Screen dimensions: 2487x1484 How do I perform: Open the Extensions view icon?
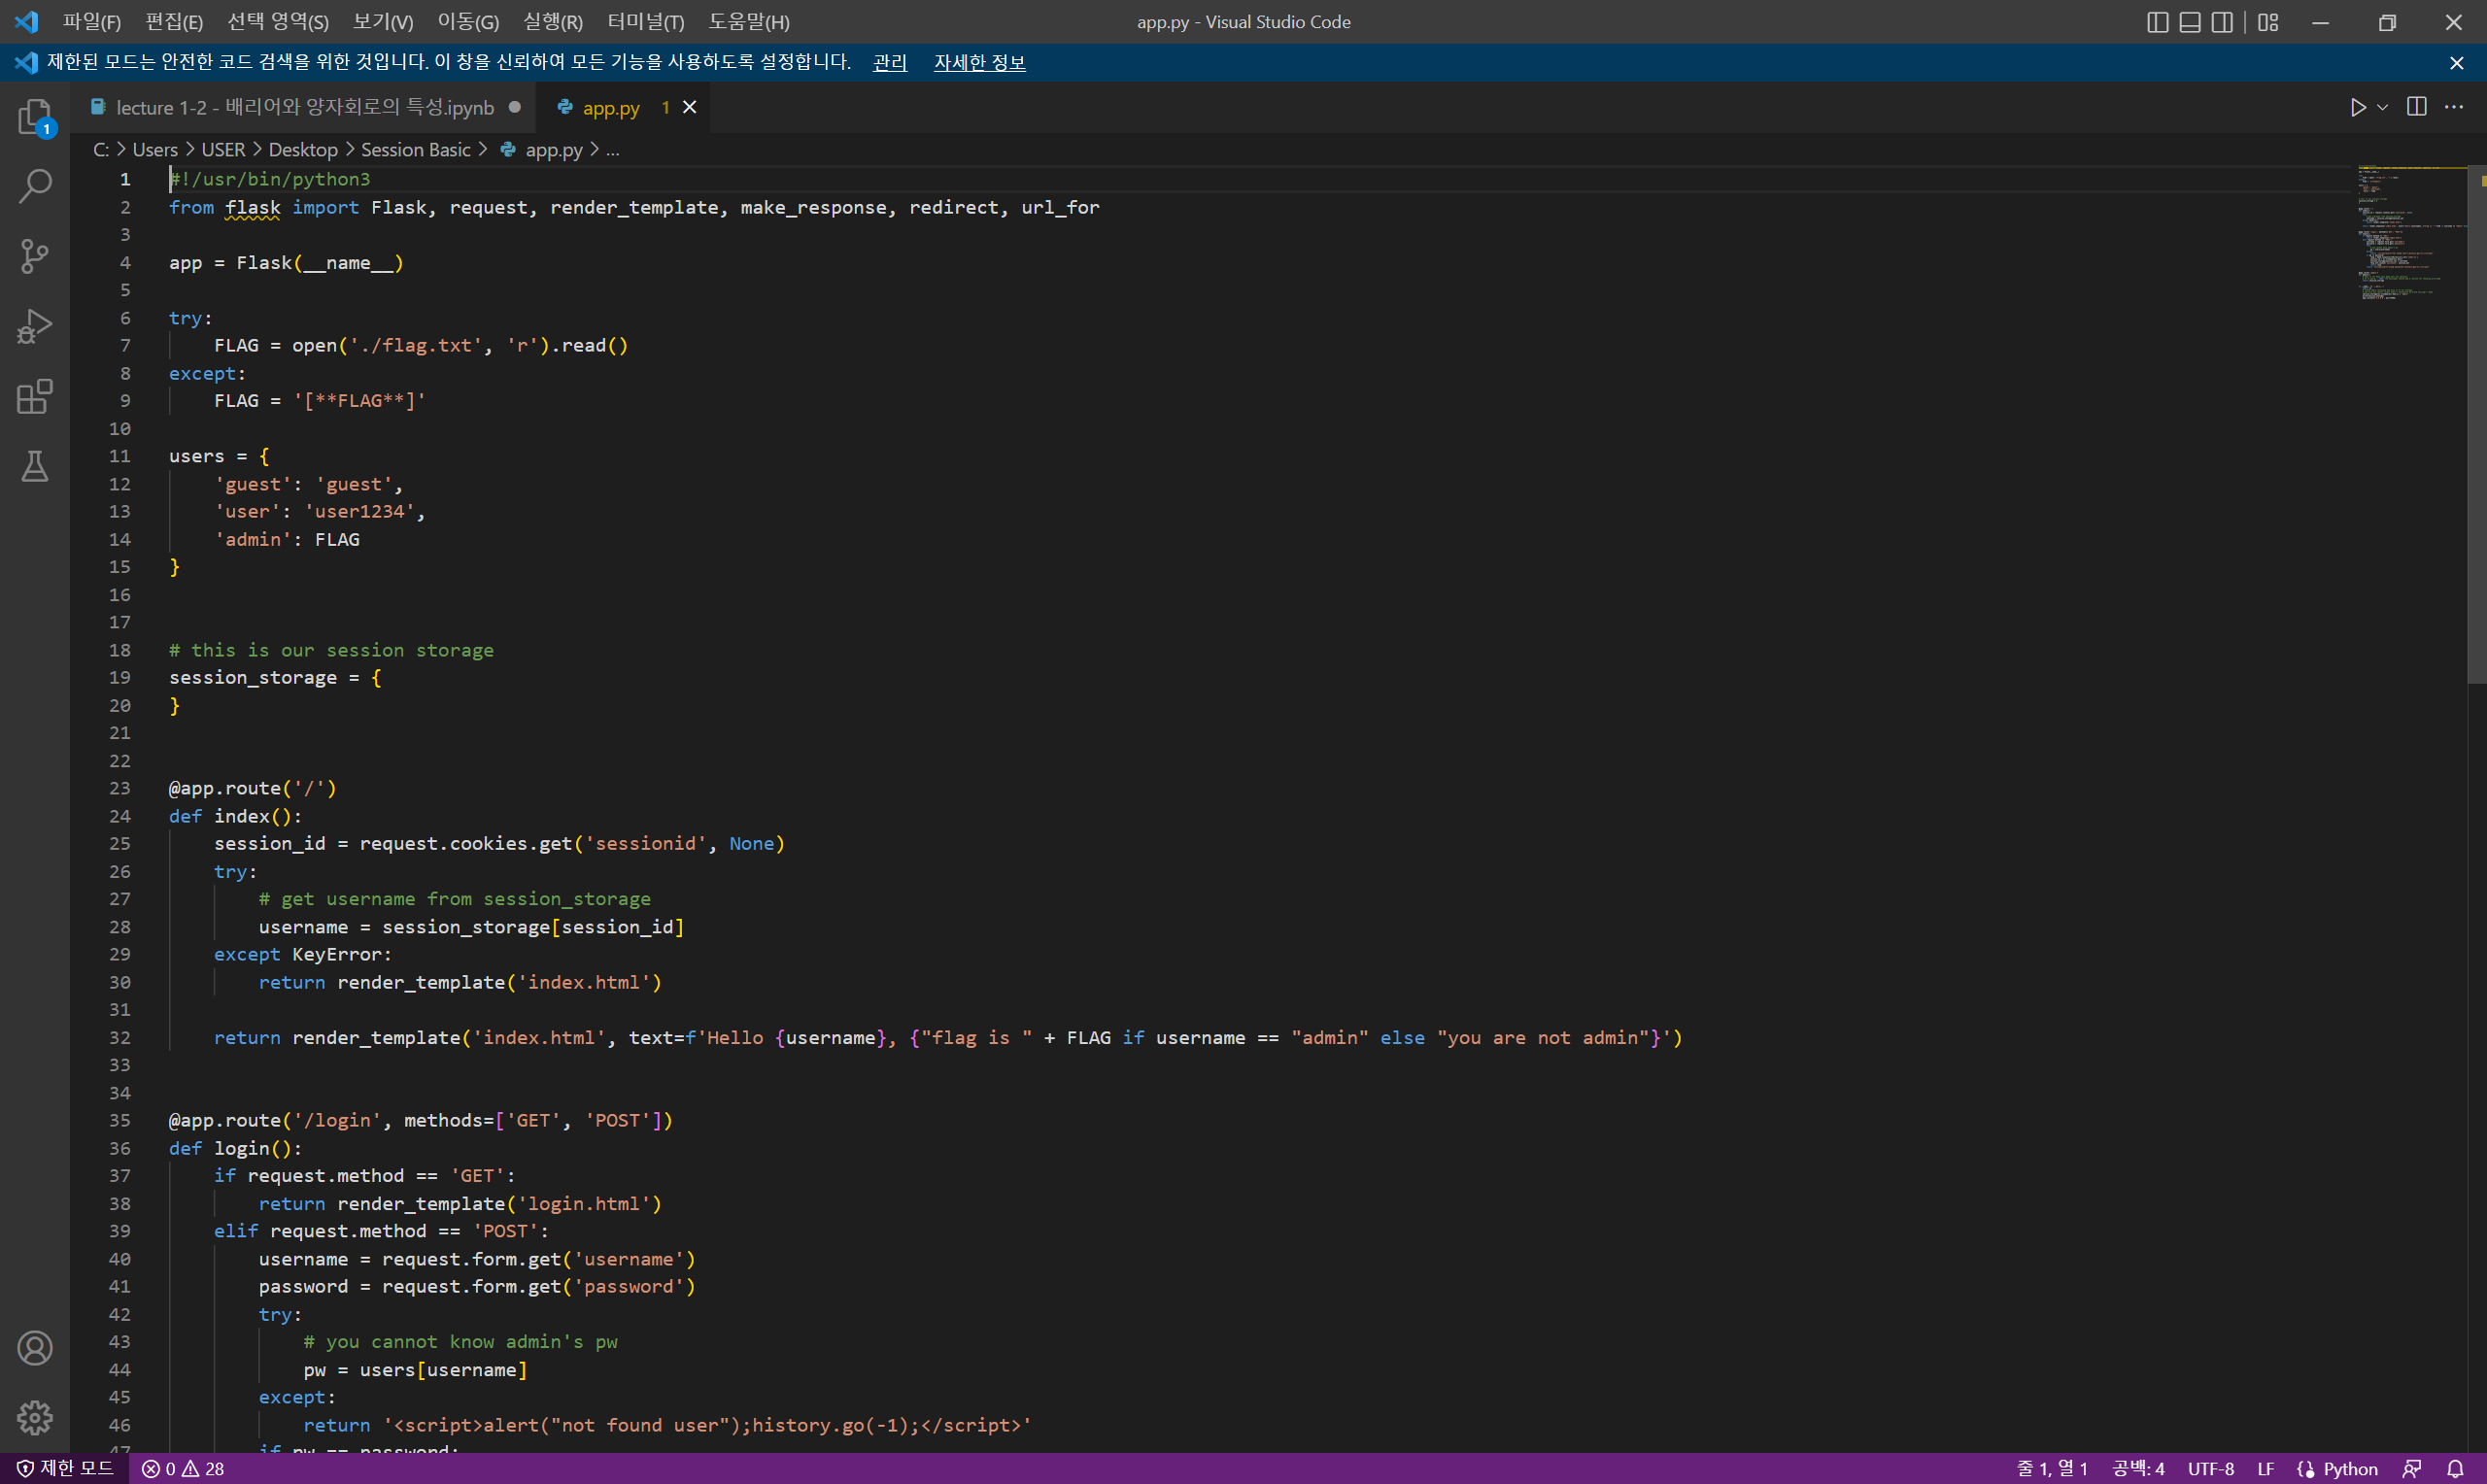(x=35, y=396)
